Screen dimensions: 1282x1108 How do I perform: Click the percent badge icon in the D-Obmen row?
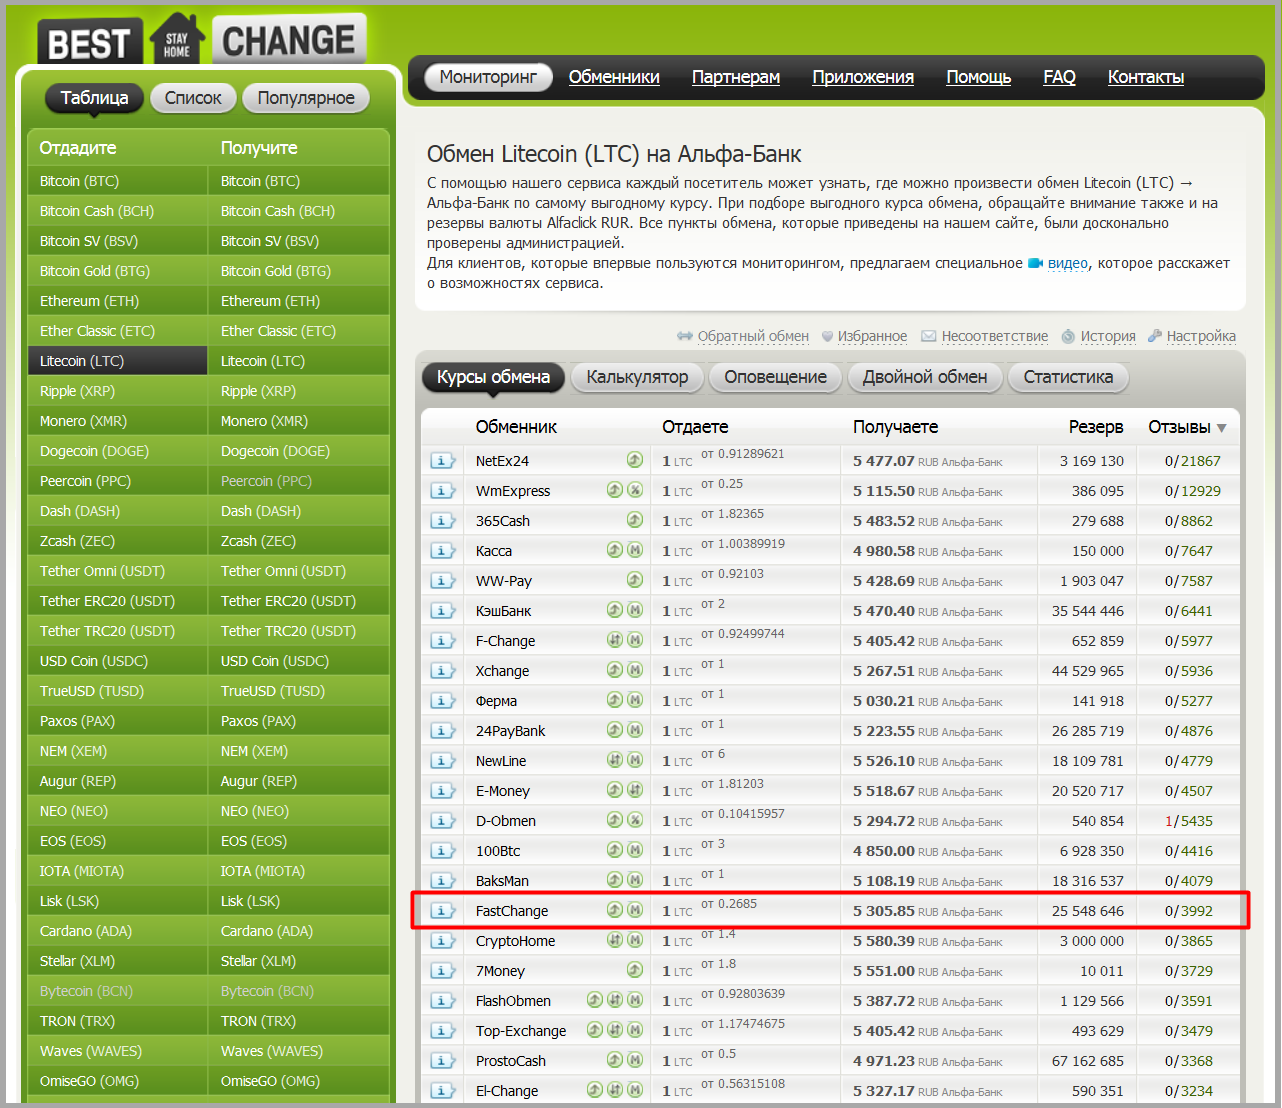tap(634, 820)
